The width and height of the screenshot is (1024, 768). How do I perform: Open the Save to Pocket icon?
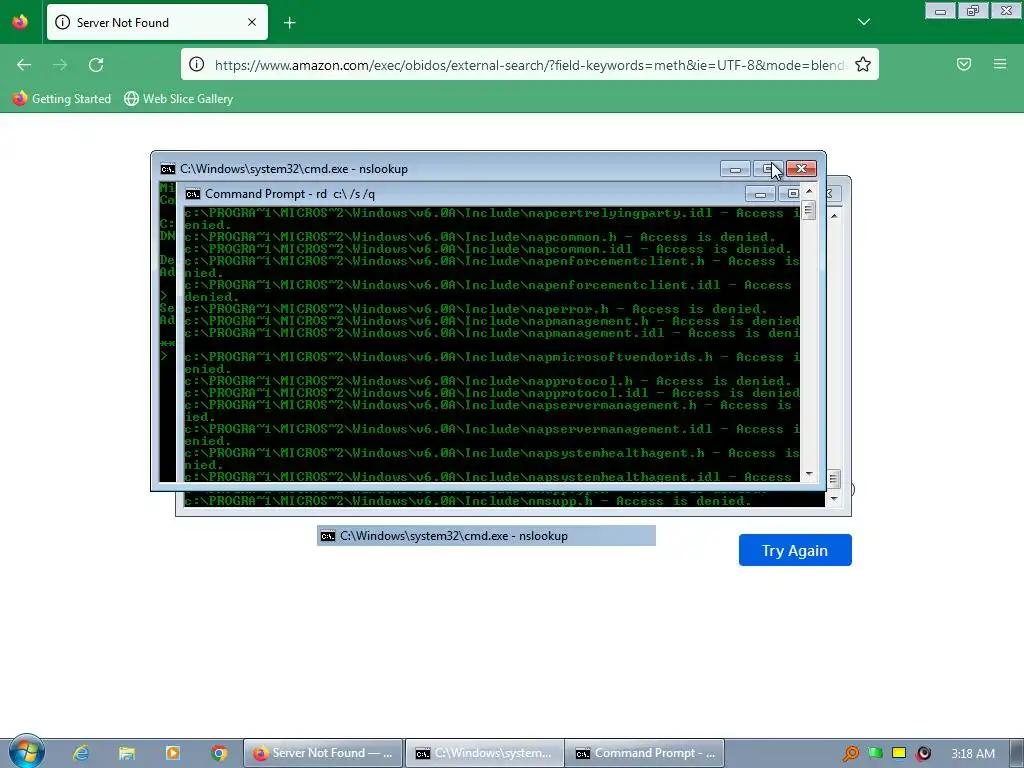pyautogui.click(x=964, y=64)
